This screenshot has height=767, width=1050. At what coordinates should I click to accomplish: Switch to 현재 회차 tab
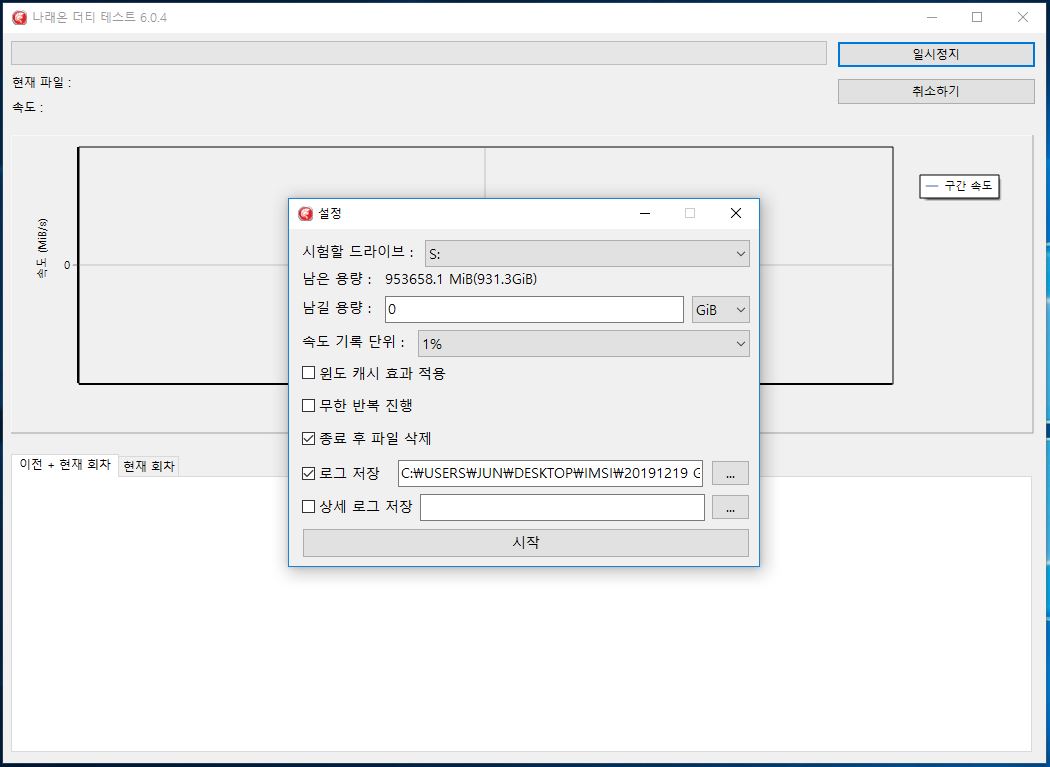pyautogui.click(x=149, y=466)
